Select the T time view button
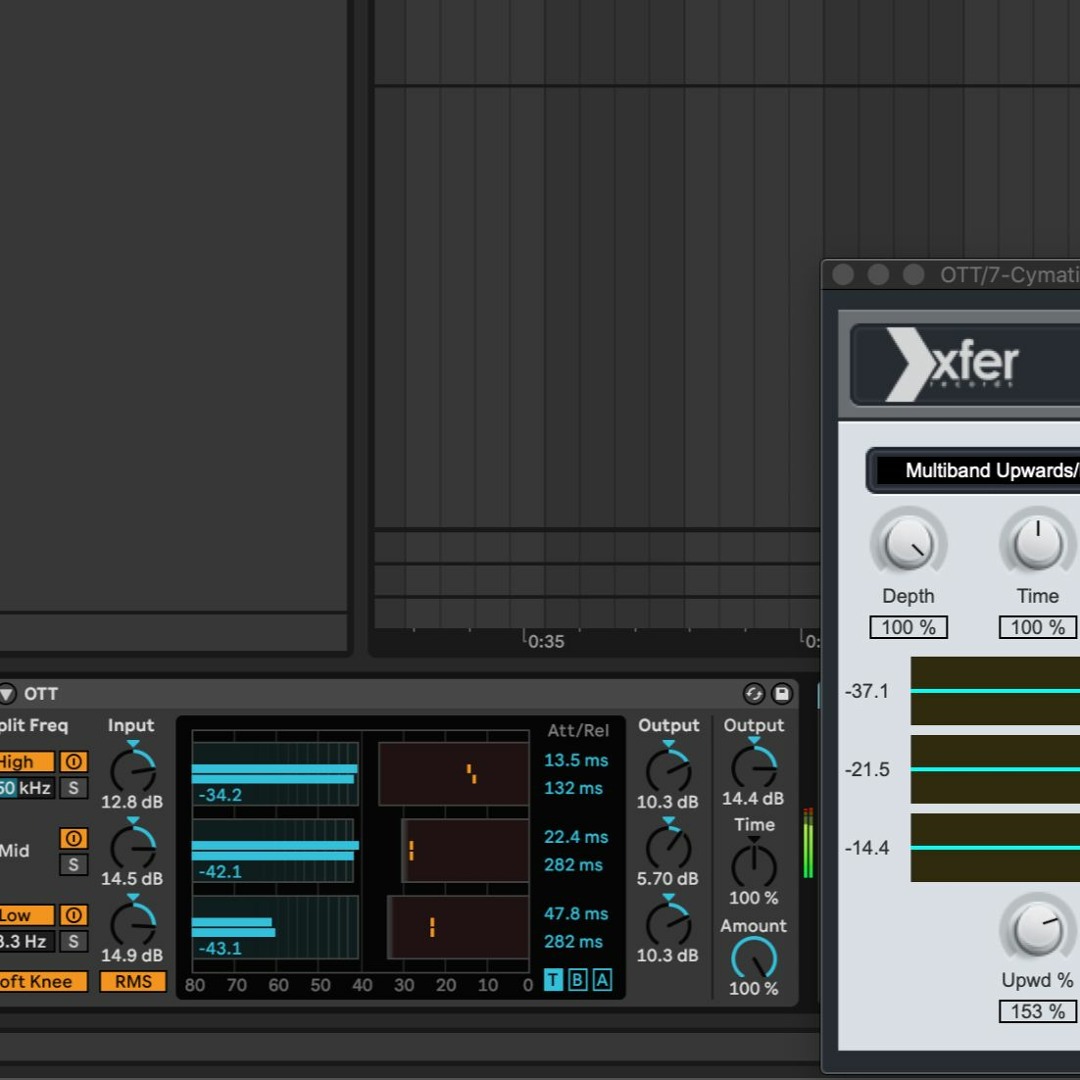The width and height of the screenshot is (1080, 1080). [x=553, y=979]
